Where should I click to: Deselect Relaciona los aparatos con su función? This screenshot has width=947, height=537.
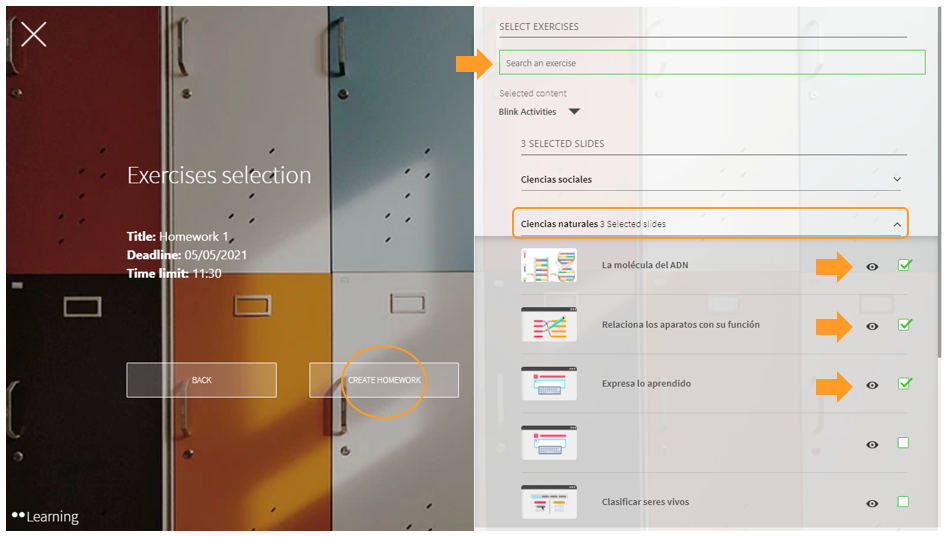click(904, 325)
